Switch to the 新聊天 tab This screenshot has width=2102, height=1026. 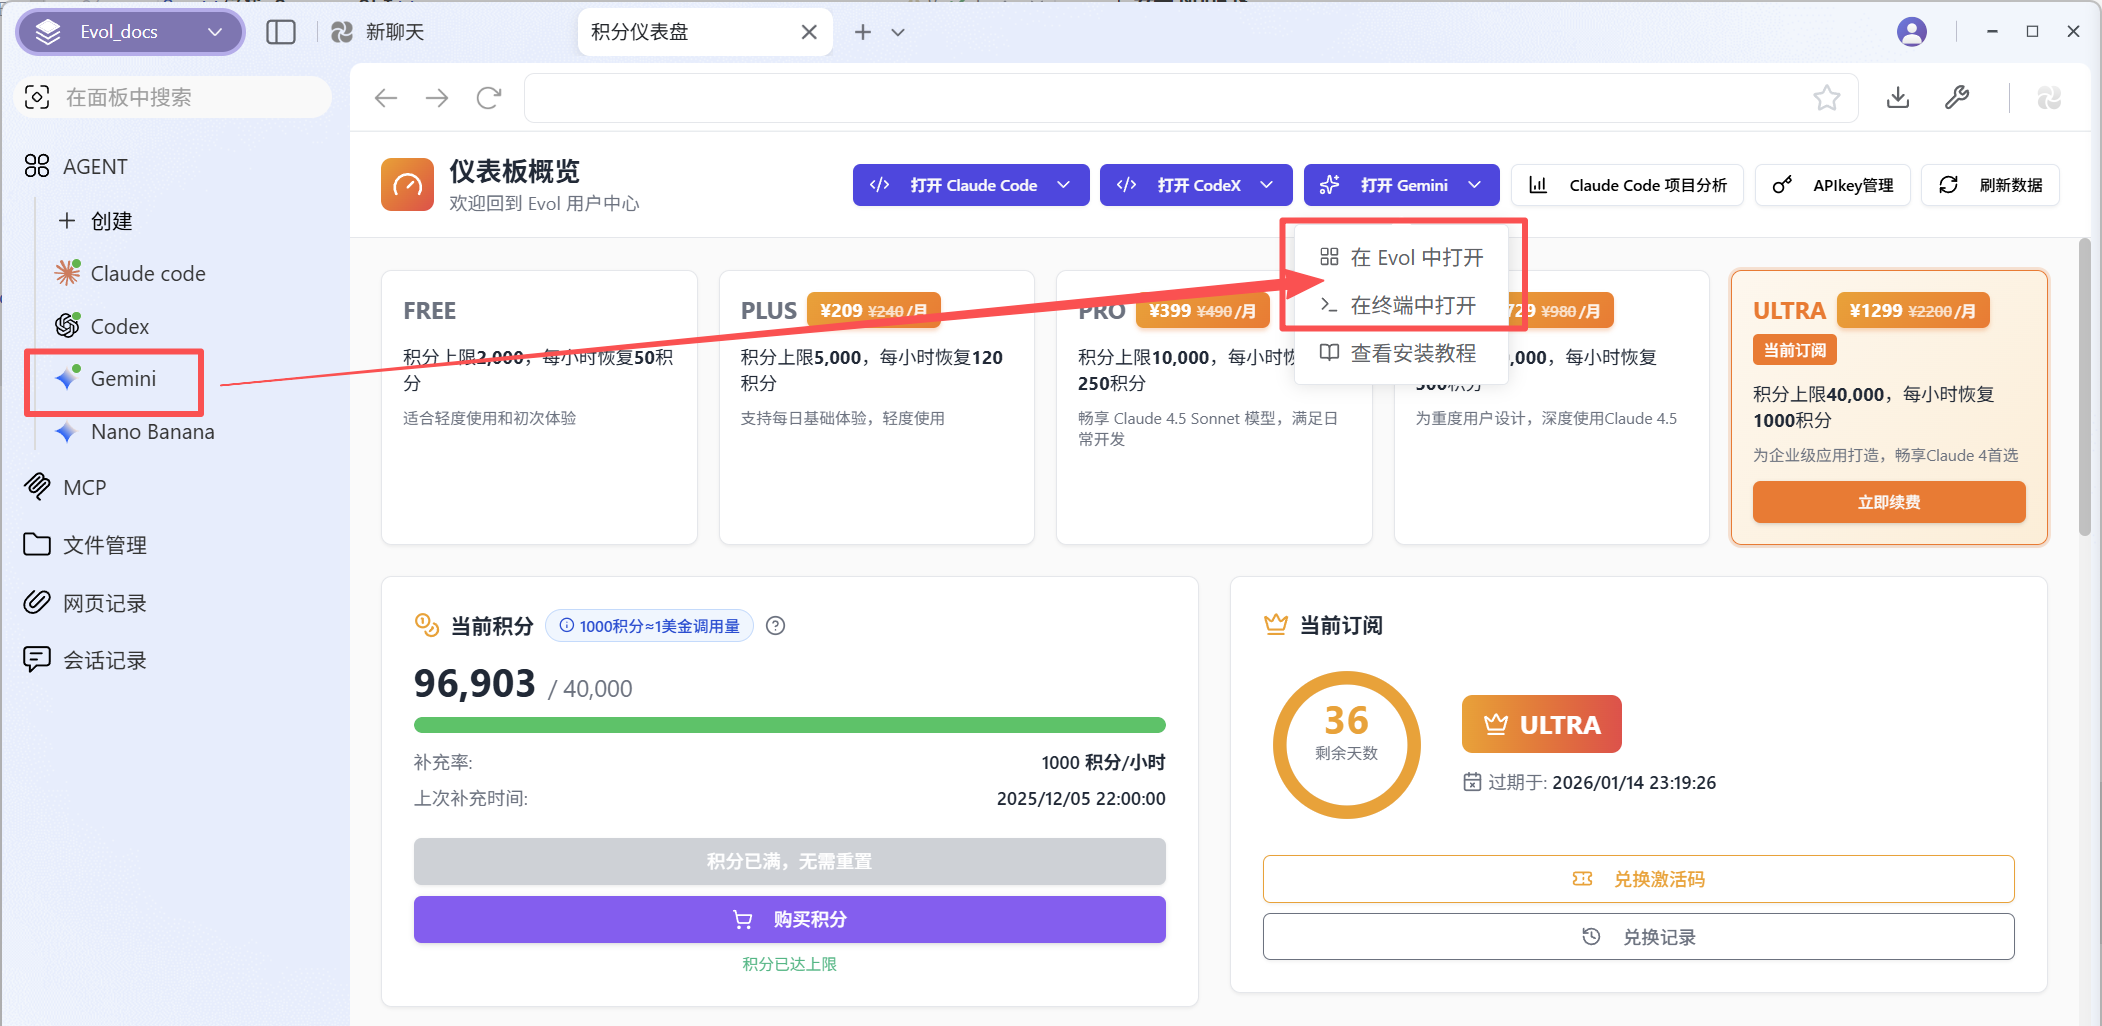pos(394,32)
